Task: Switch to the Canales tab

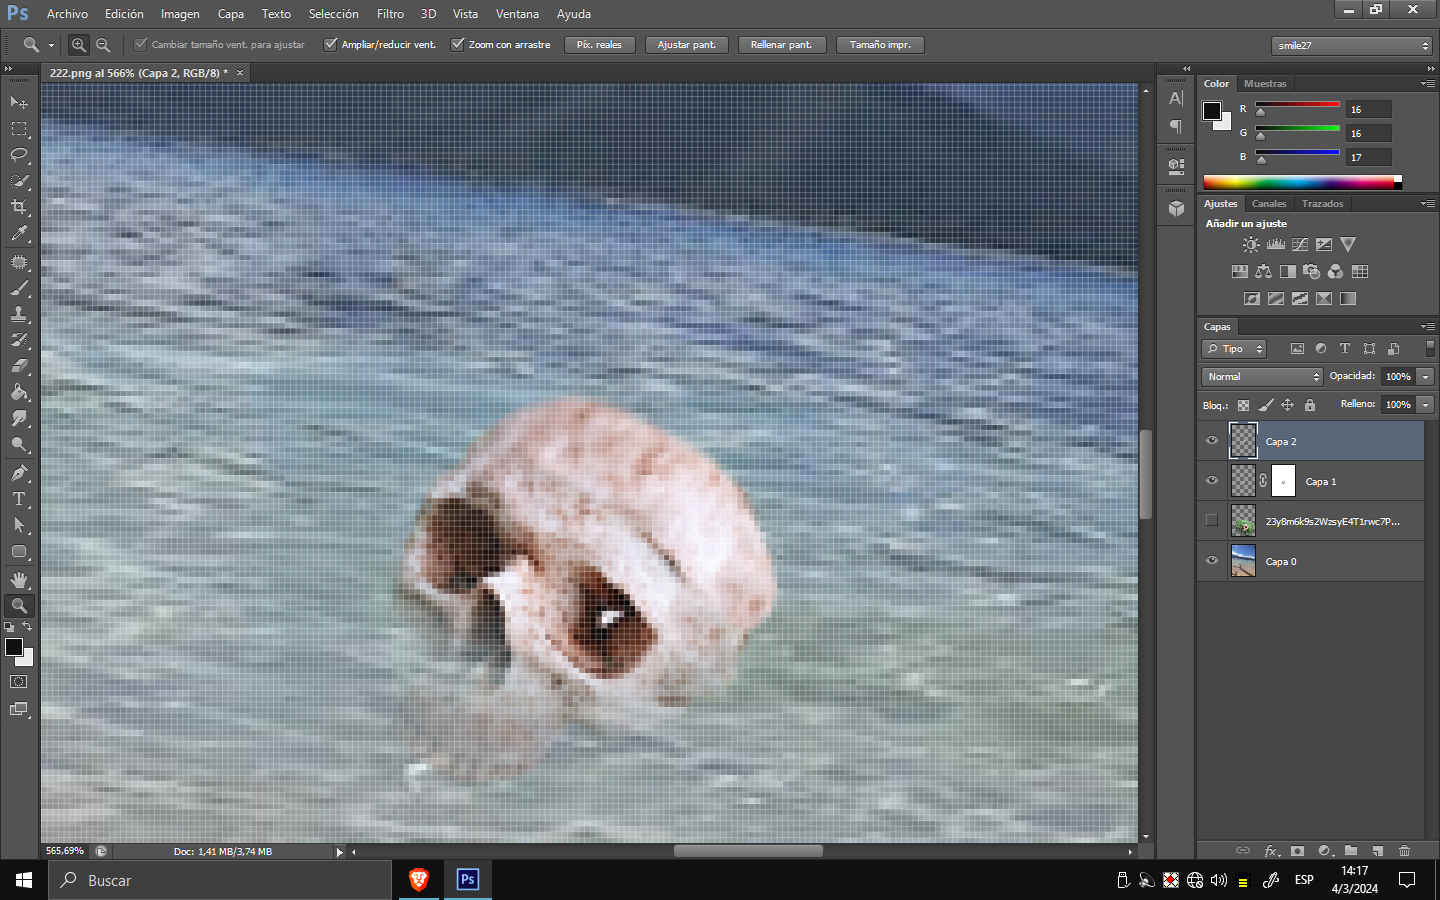Action: point(1269,204)
